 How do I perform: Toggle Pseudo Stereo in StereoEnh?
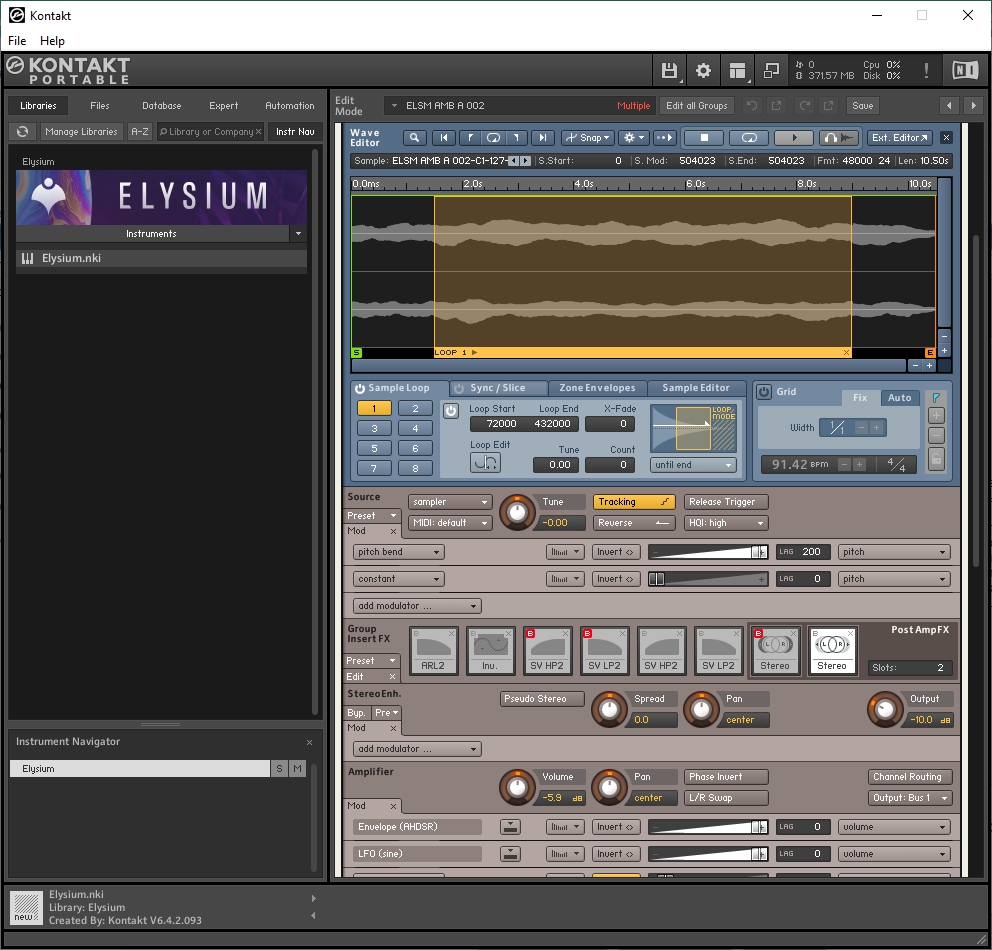pyautogui.click(x=542, y=699)
